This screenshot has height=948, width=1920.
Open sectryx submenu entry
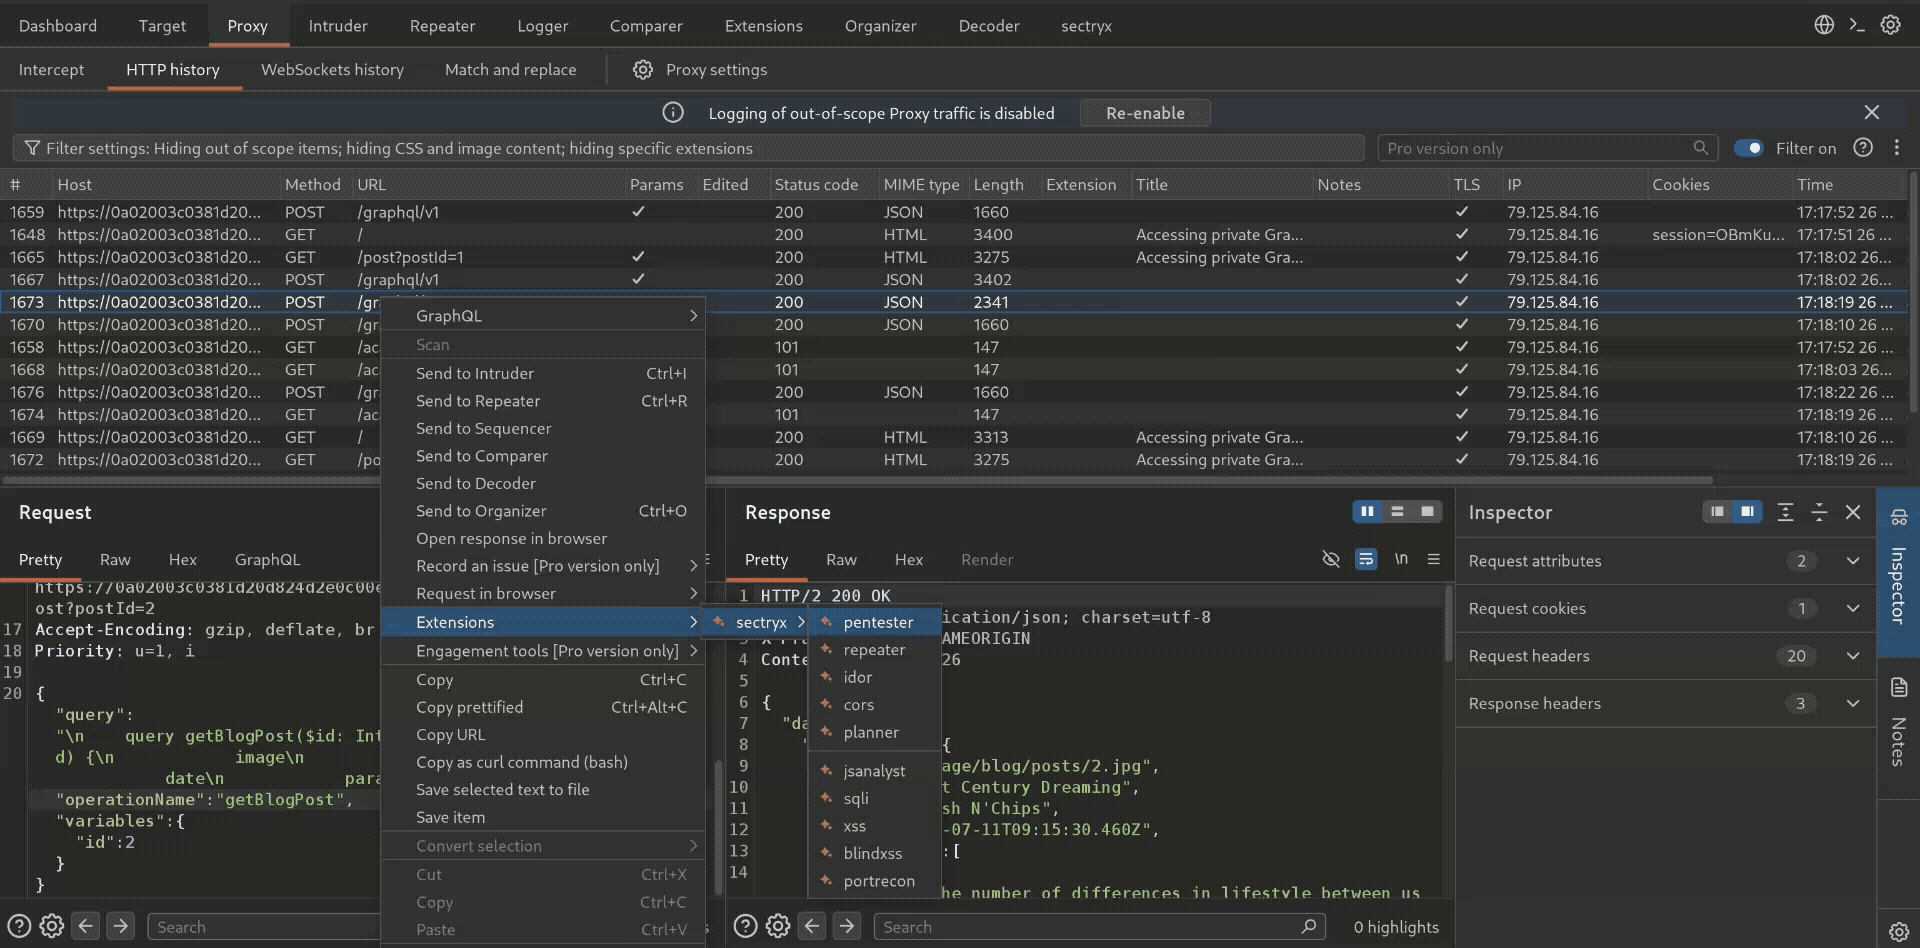pos(757,622)
